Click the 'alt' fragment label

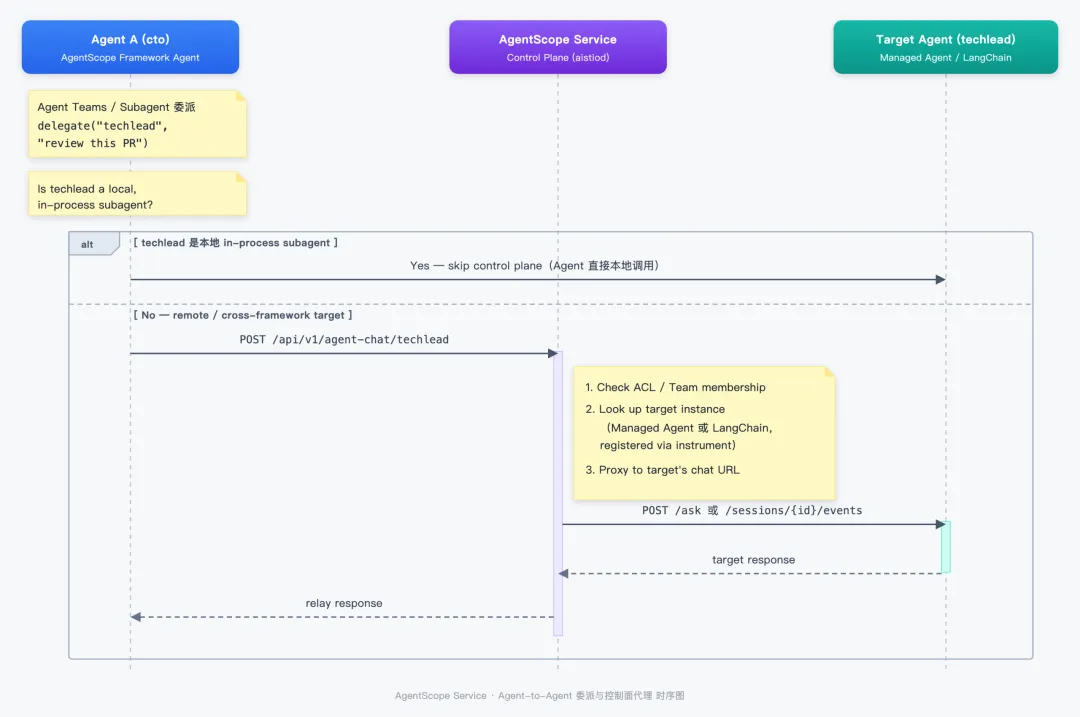[x=94, y=244]
